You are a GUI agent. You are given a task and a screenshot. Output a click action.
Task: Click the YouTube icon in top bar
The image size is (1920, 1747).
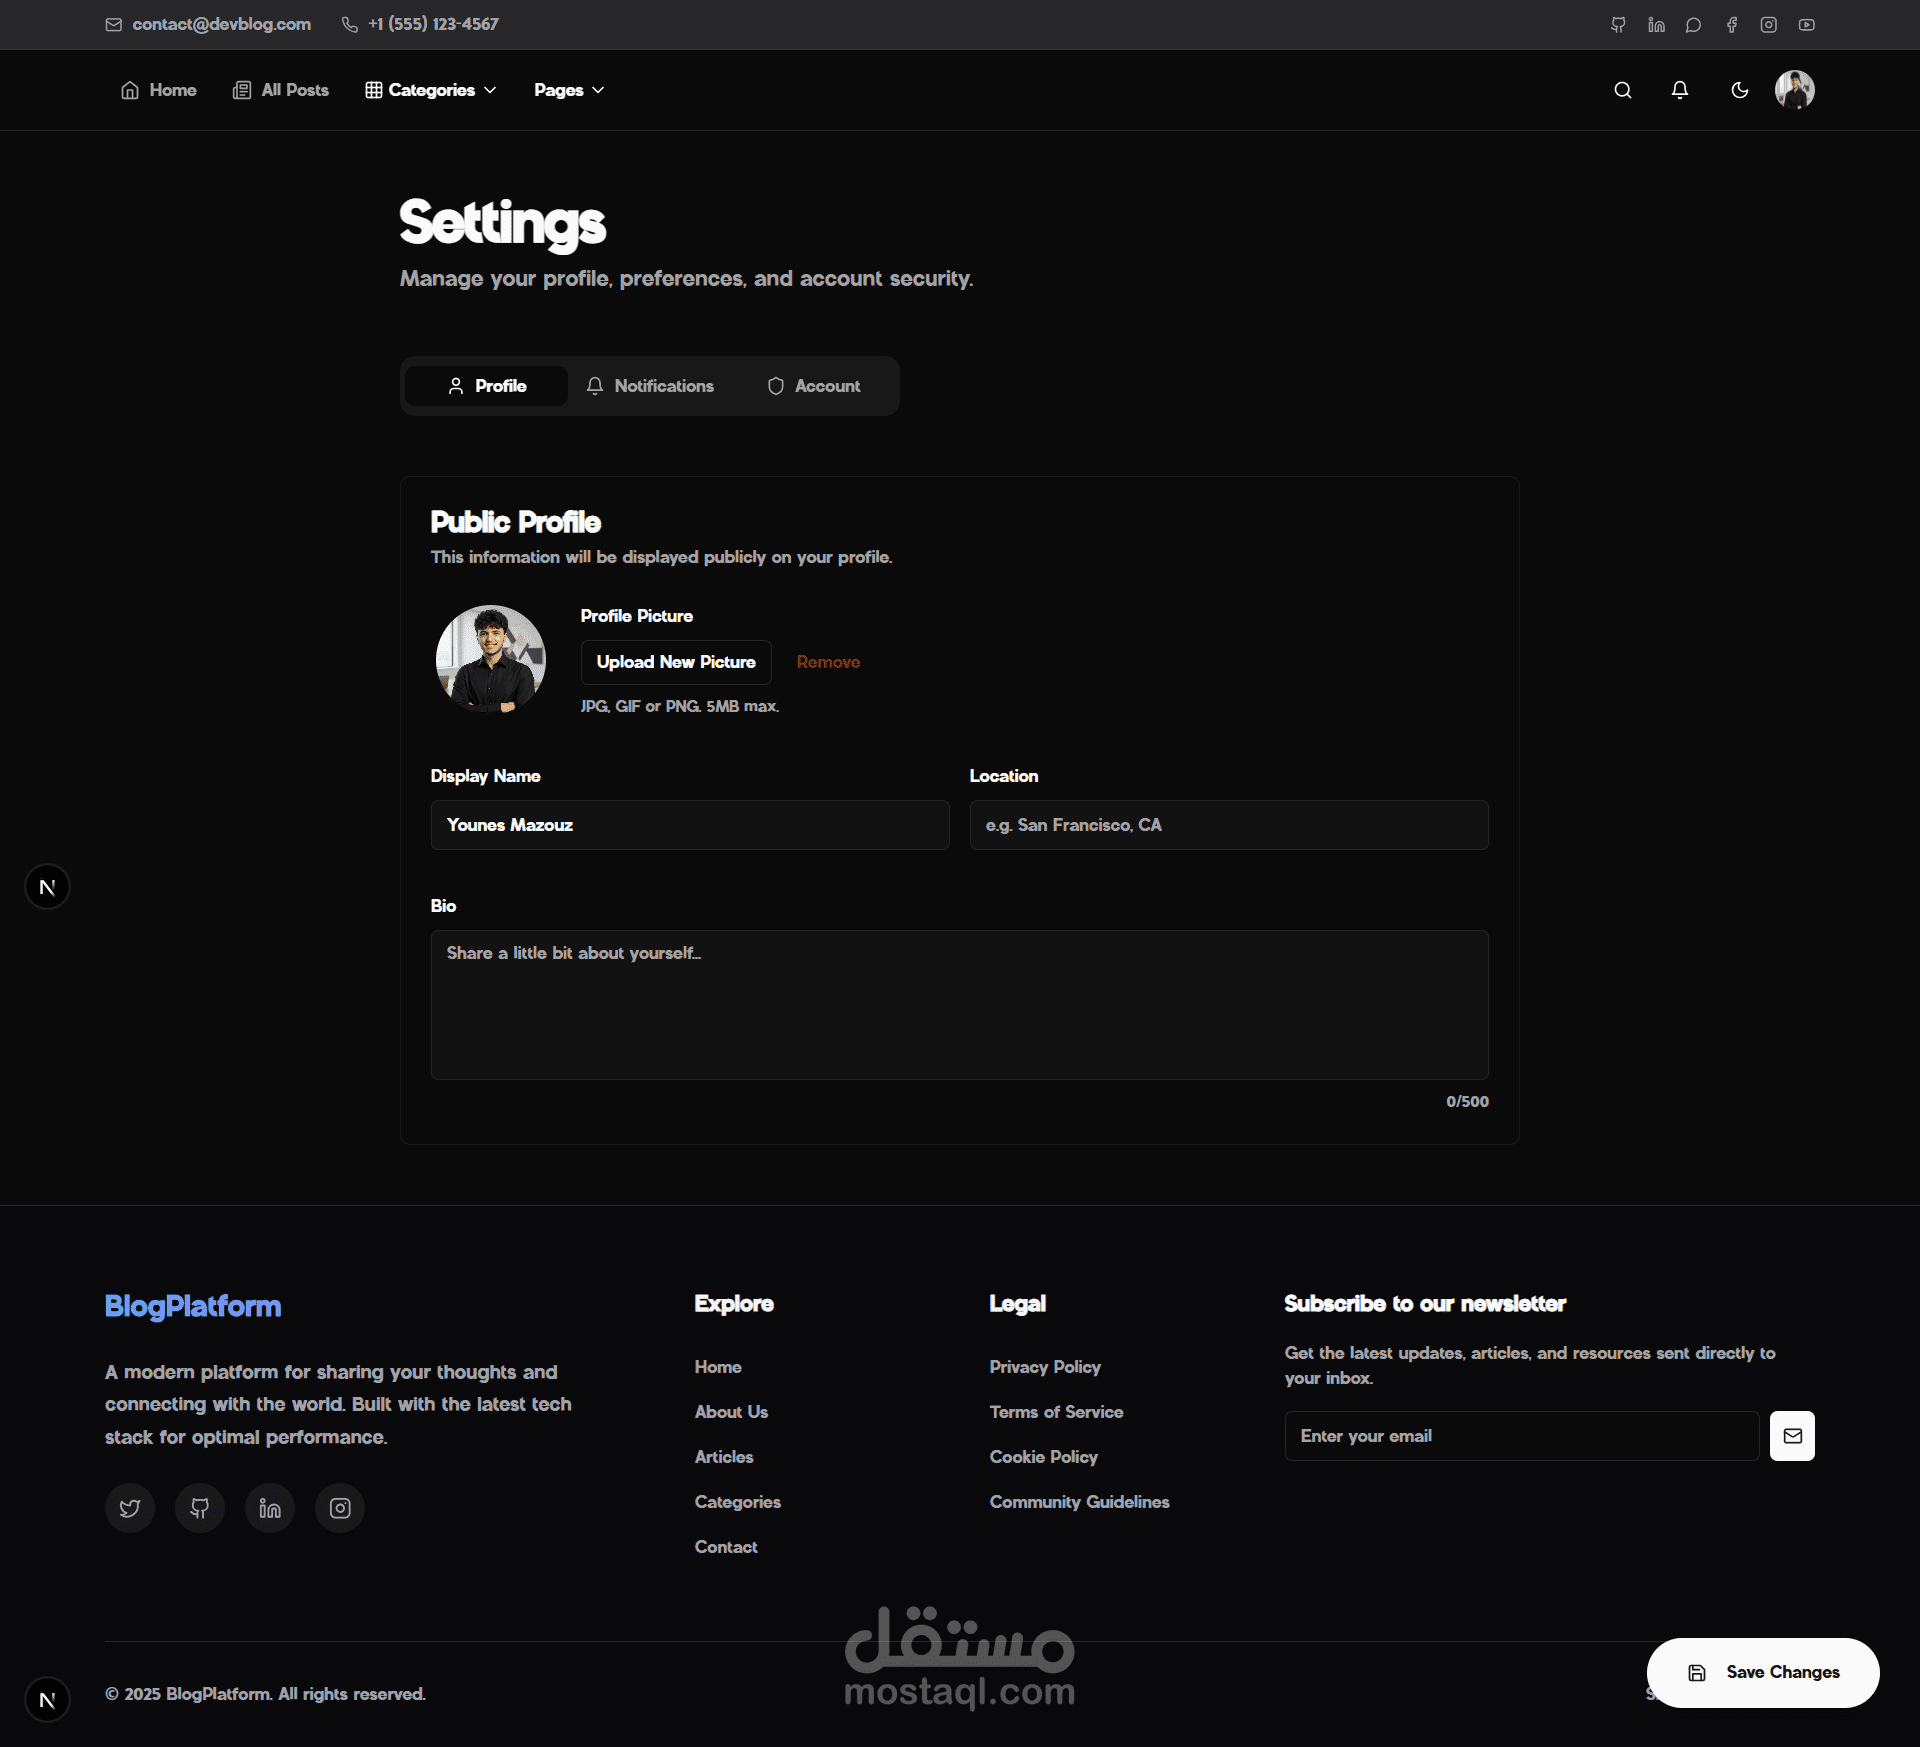(1806, 25)
